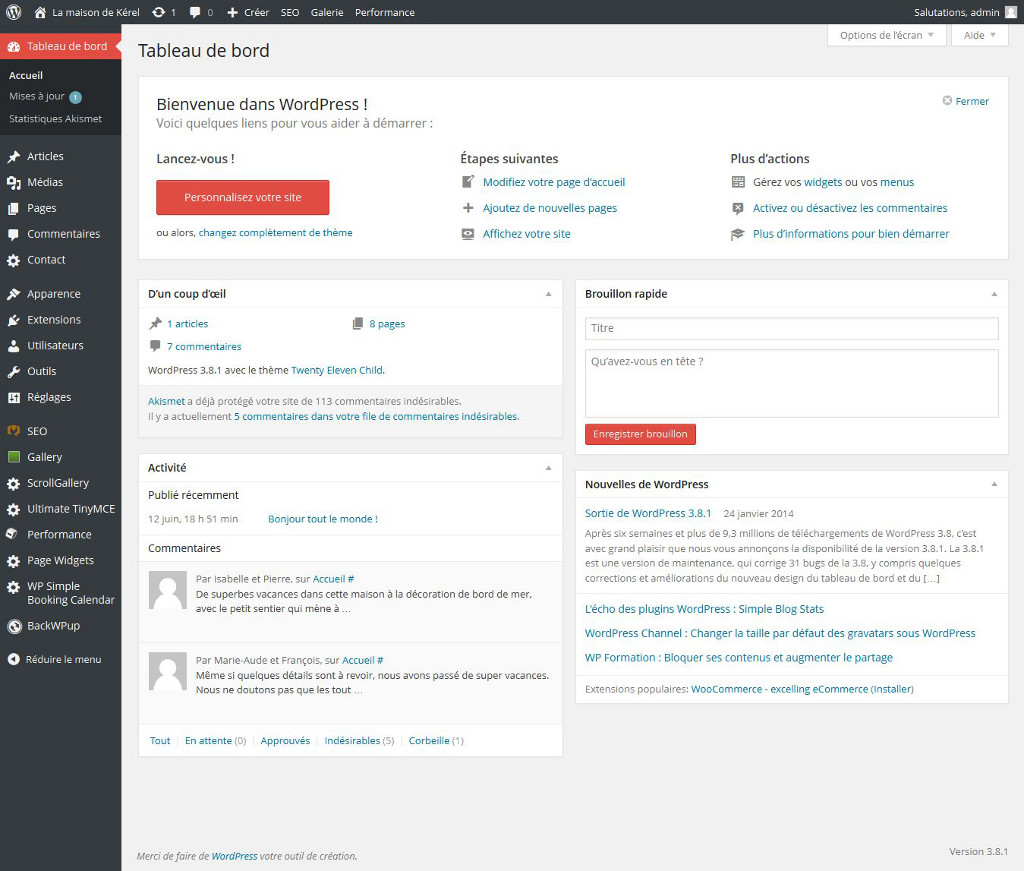Show comments En attente
The width and height of the screenshot is (1024, 871).
pyautogui.click(x=208, y=740)
